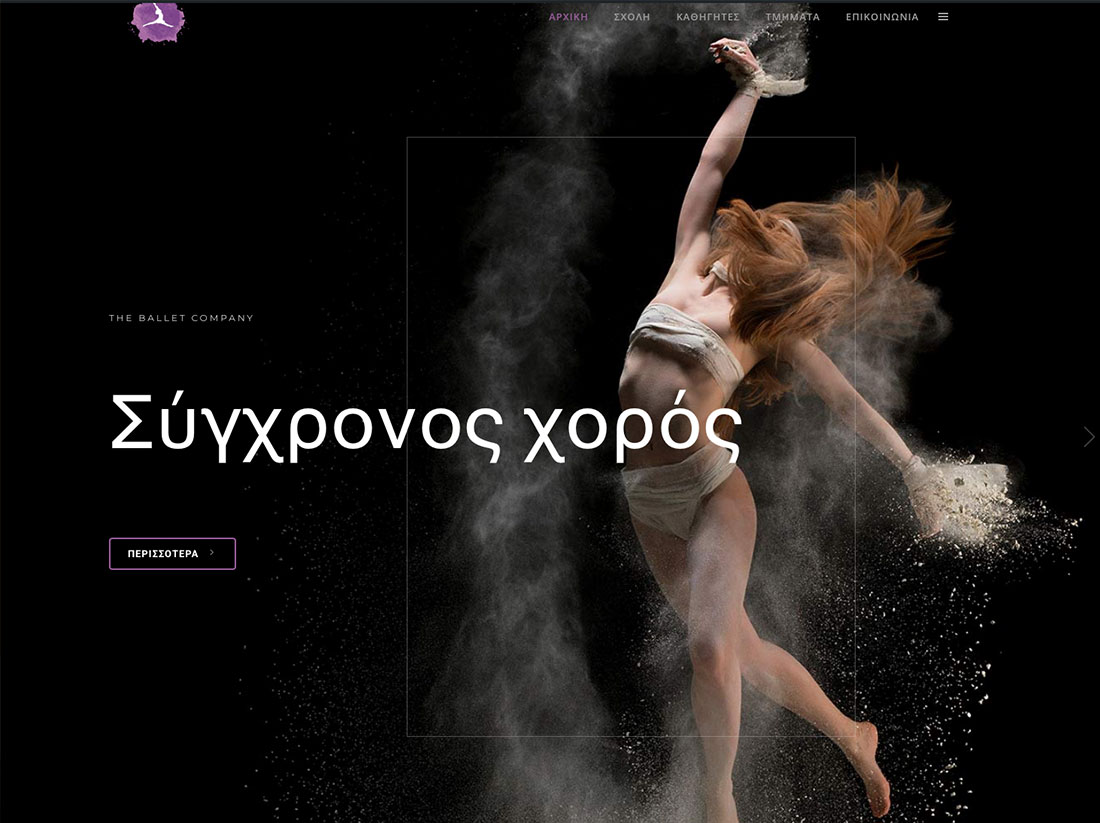Go to the ΑΡΧΙΚΗ home page
Image resolution: width=1100 pixels, height=823 pixels.
pos(568,17)
